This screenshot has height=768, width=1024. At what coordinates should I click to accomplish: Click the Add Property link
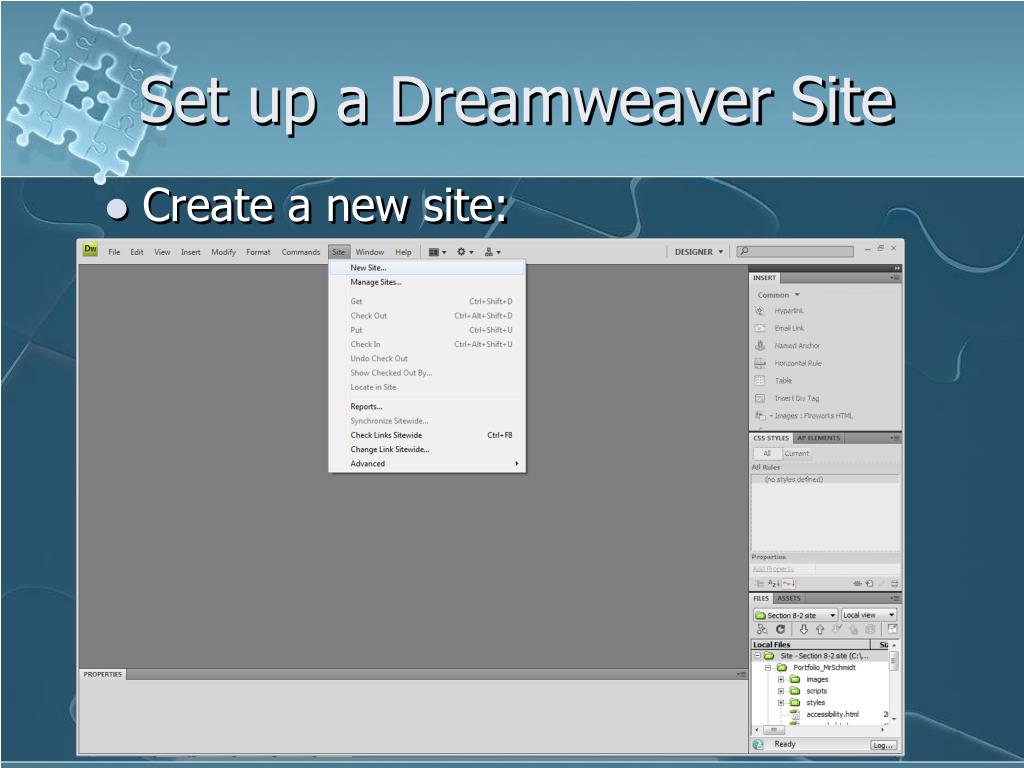pyautogui.click(x=773, y=569)
